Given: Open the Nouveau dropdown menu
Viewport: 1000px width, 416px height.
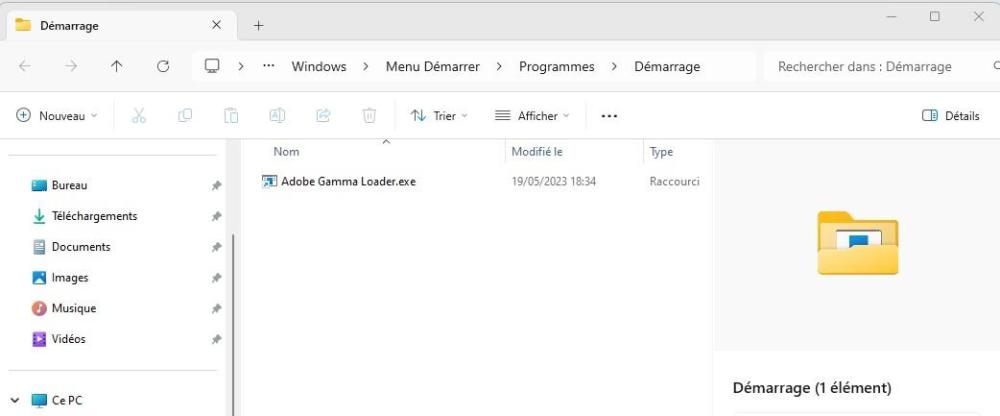Looking at the screenshot, I should pos(57,115).
